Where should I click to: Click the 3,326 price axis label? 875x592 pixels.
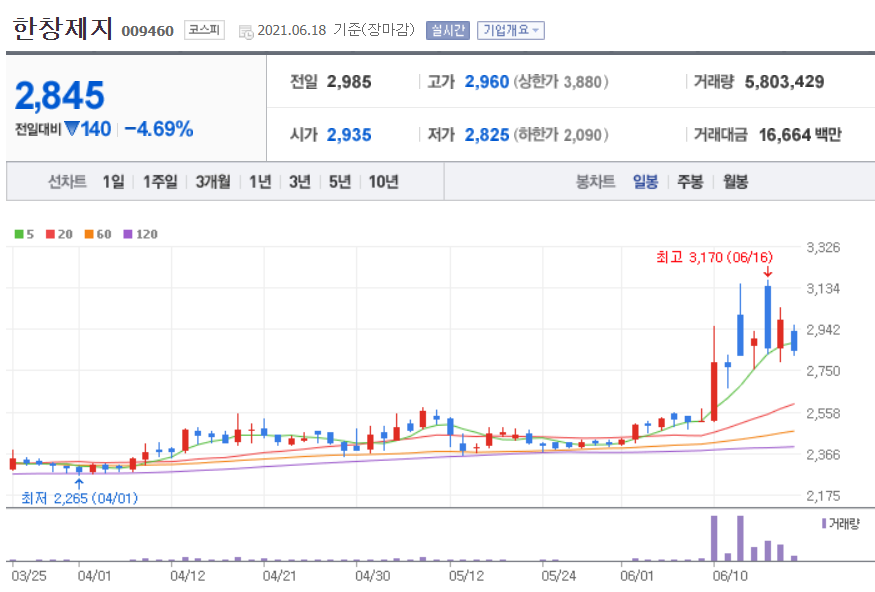[x=823, y=247]
